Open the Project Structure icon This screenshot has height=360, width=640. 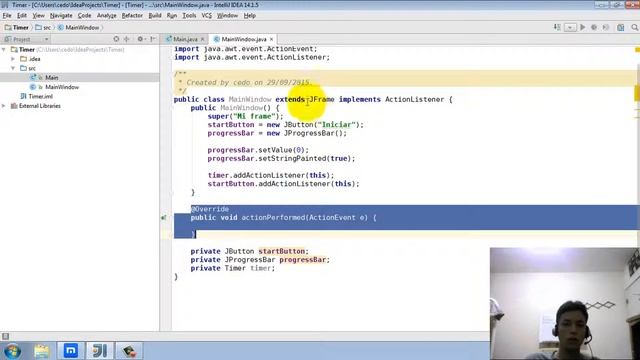pyautogui.click(x=620, y=27)
